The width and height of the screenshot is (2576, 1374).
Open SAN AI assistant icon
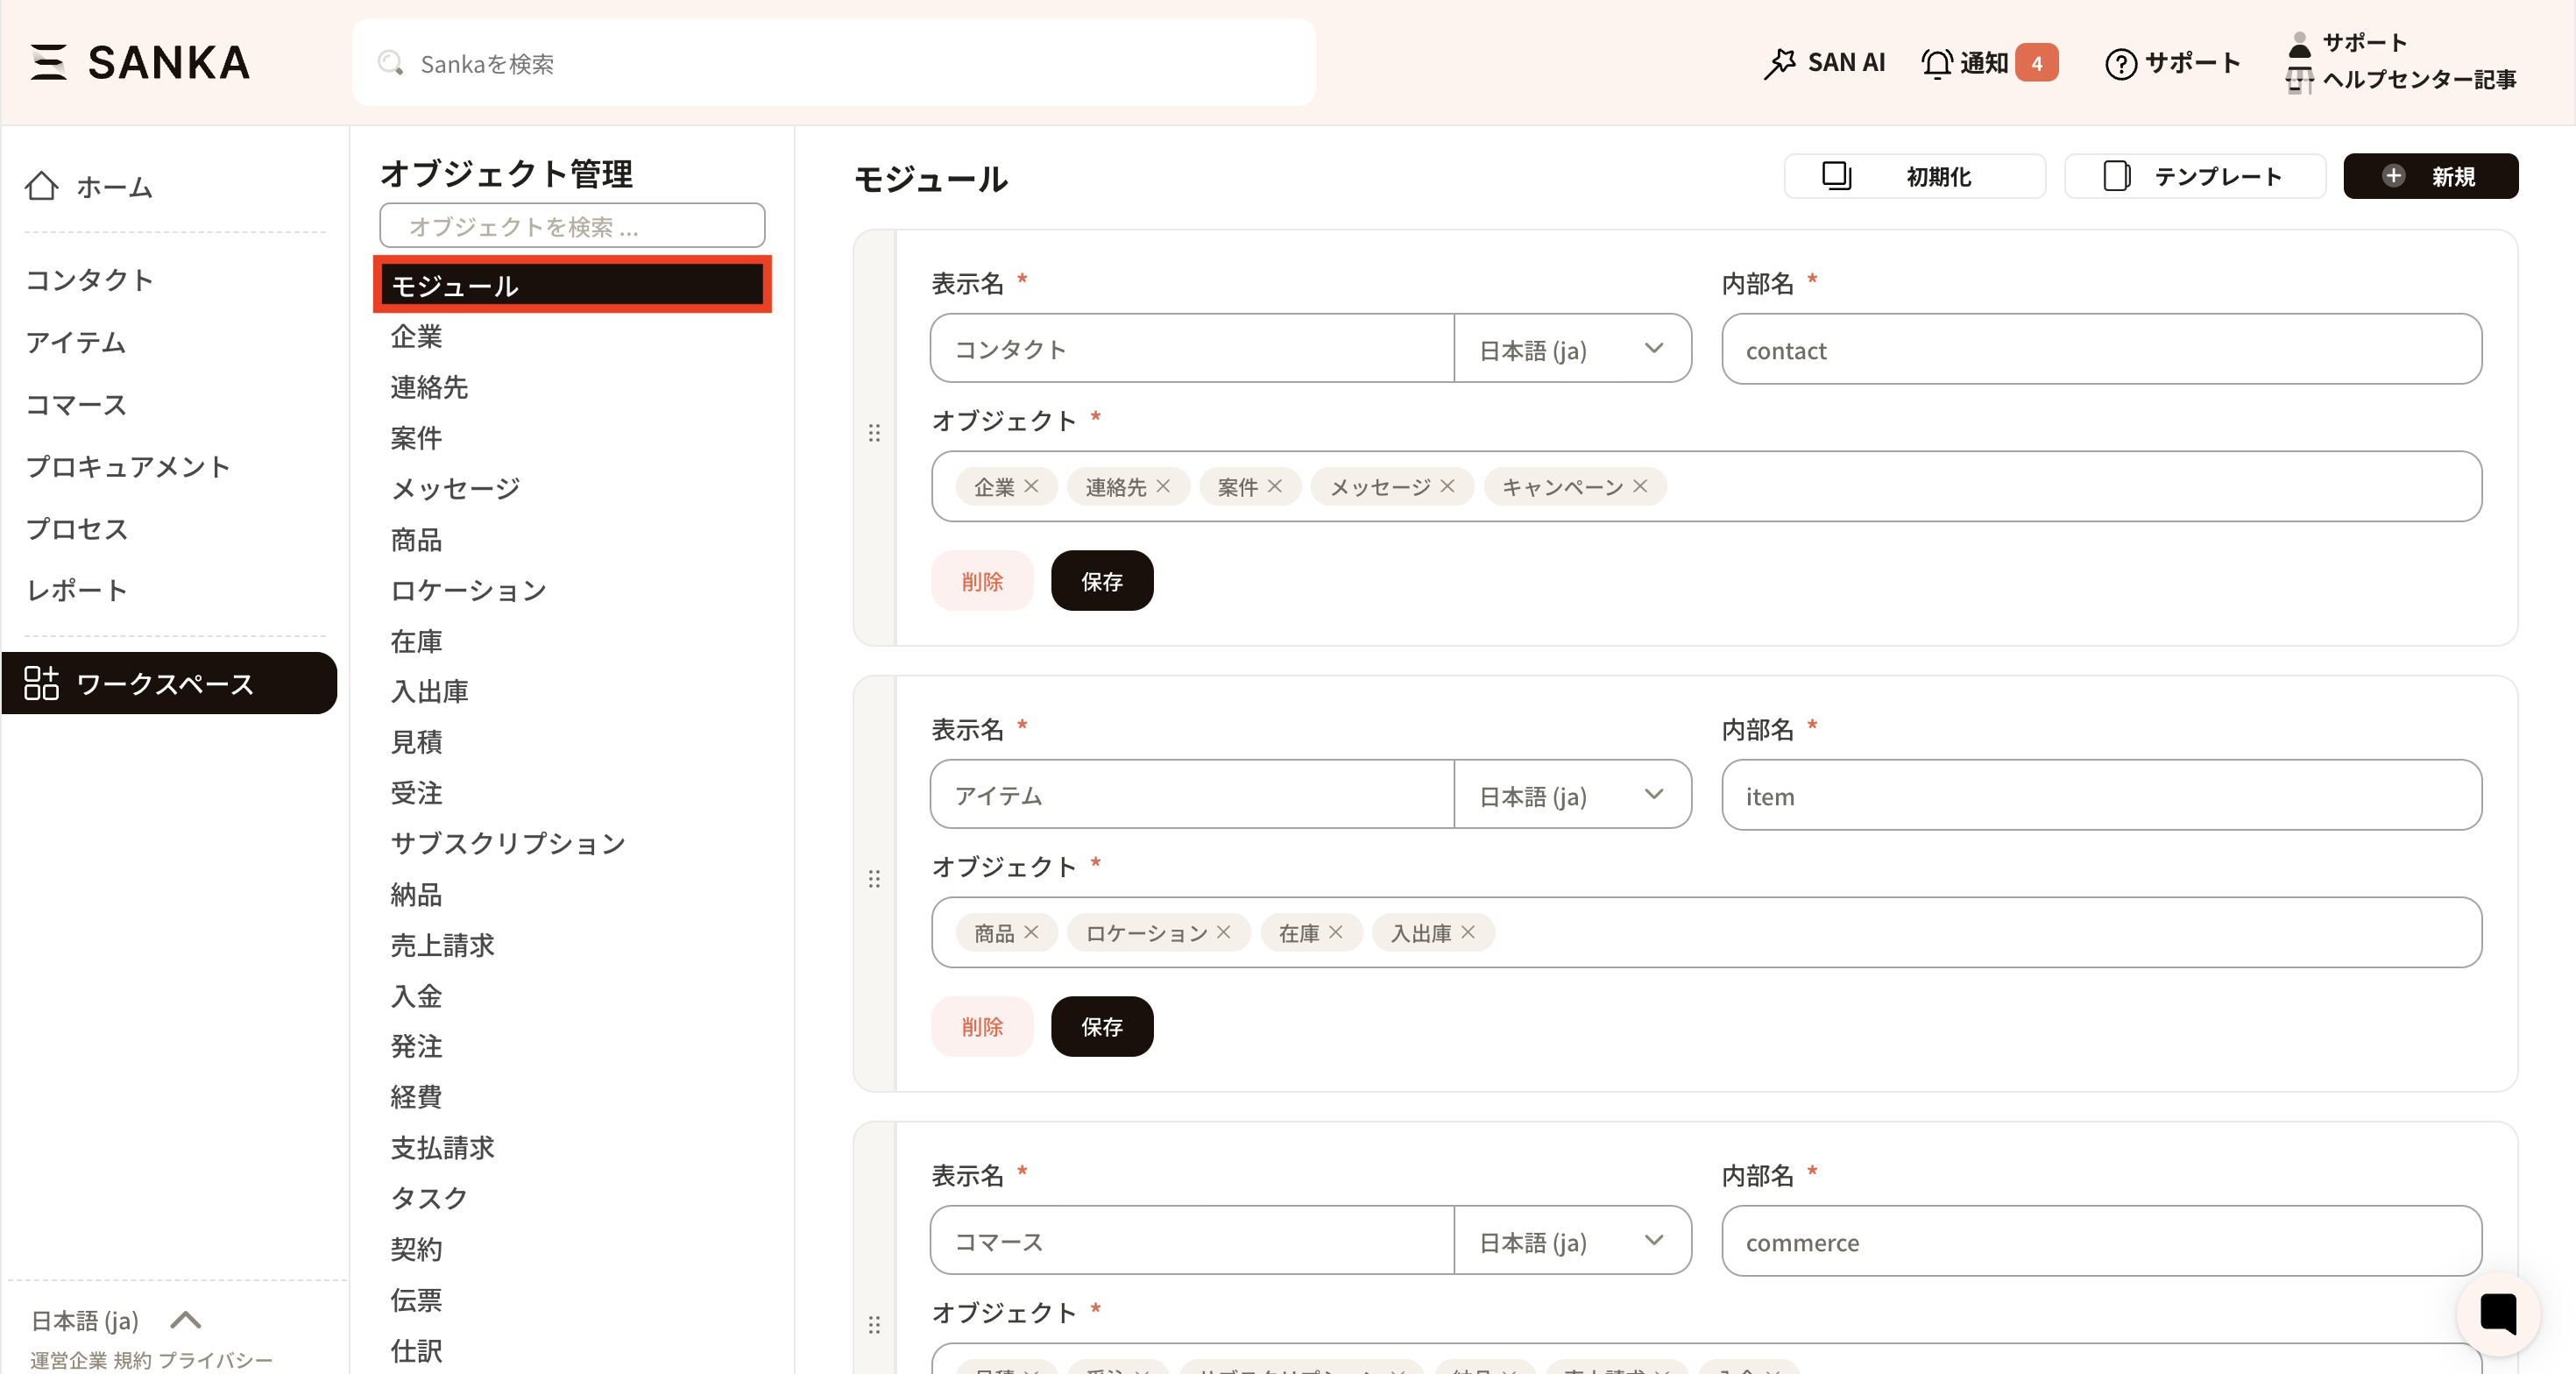click(1780, 63)
